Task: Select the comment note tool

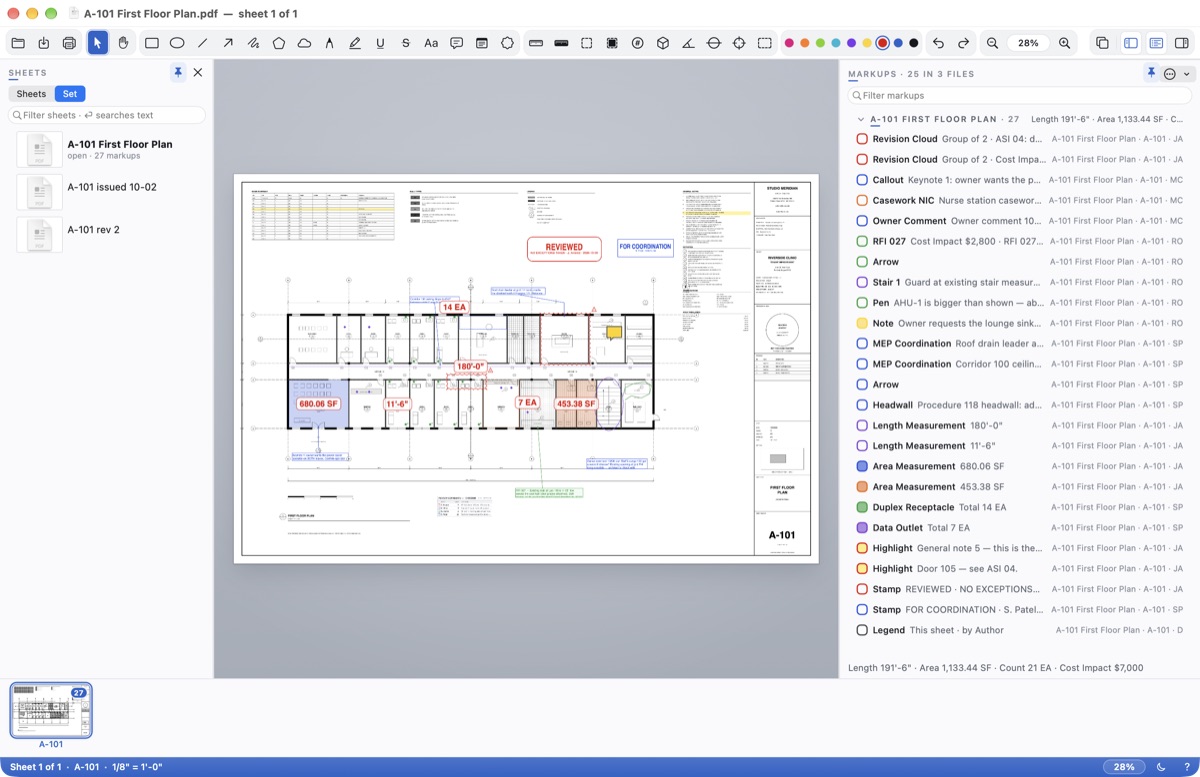Action: pyautogui.click(x=456, y=43)
